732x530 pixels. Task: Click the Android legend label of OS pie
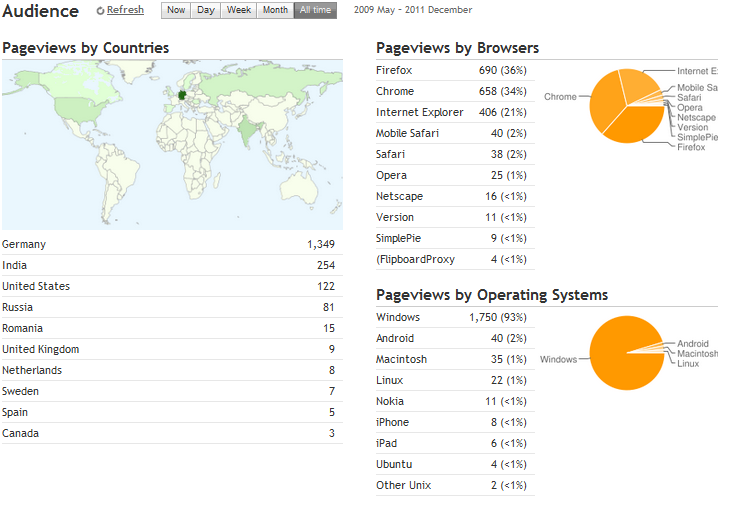pos(693,343)
